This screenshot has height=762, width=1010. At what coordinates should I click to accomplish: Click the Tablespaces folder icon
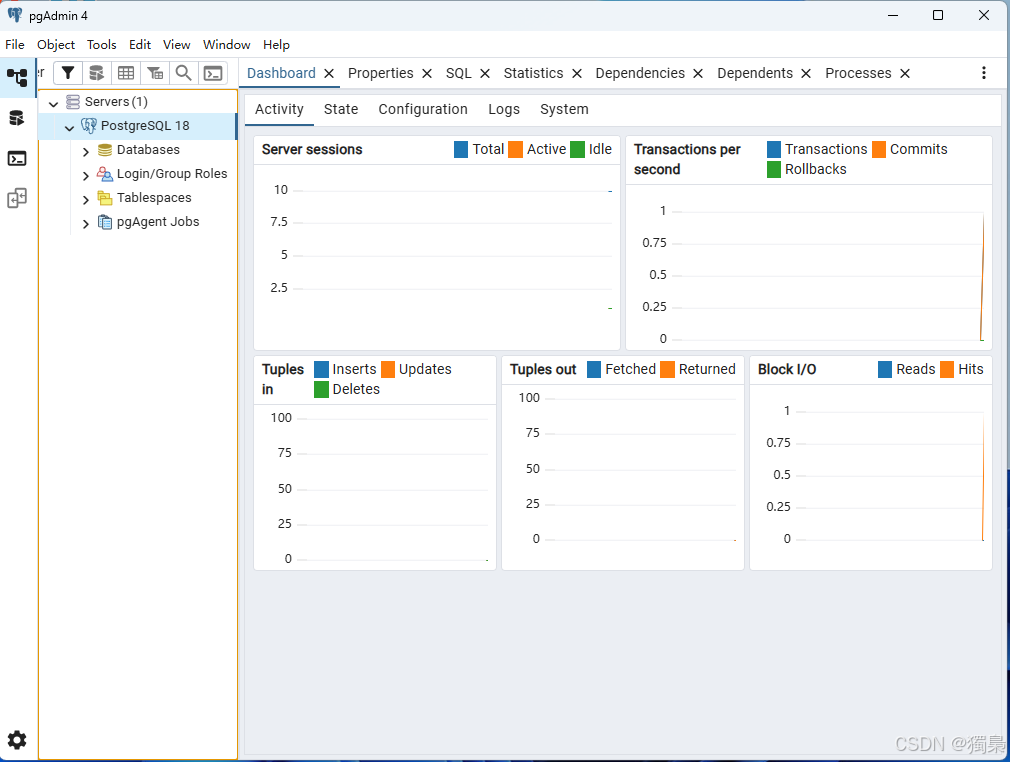105,198
